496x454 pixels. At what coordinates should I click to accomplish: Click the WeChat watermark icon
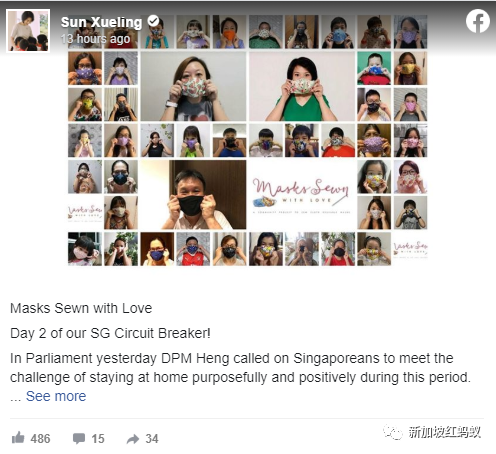[393, 432]
